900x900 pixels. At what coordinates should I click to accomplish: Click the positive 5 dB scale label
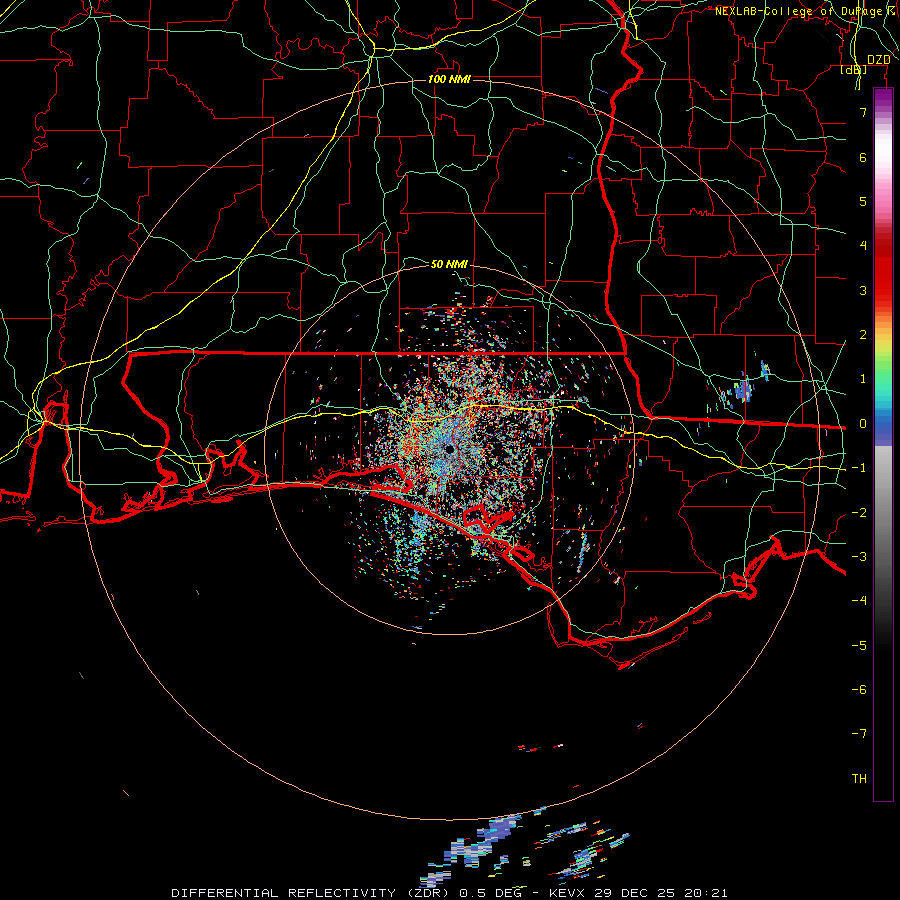pos(863,201)
